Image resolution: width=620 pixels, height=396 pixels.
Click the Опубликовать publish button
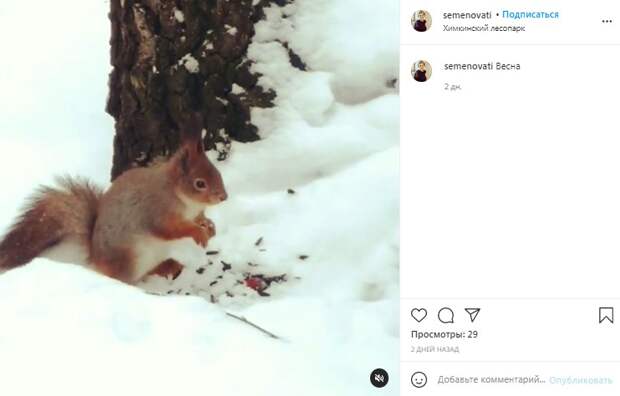pos(580,380)
